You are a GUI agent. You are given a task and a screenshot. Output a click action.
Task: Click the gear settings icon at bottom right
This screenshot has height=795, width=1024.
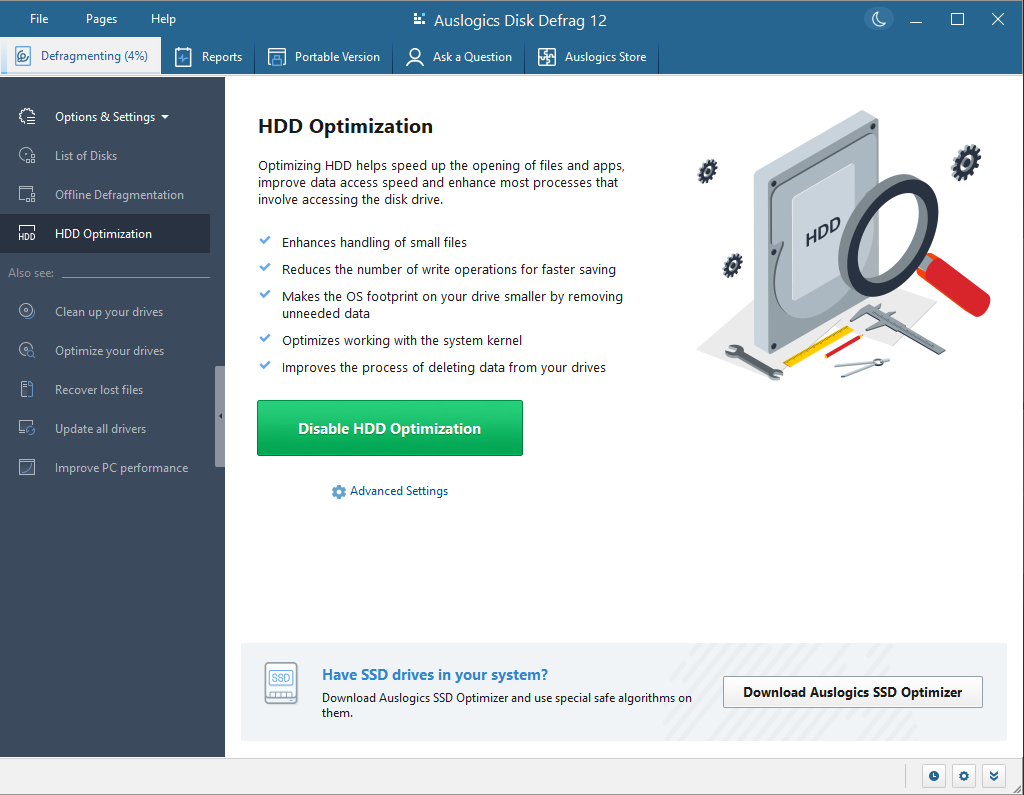[x=963, y=776]
